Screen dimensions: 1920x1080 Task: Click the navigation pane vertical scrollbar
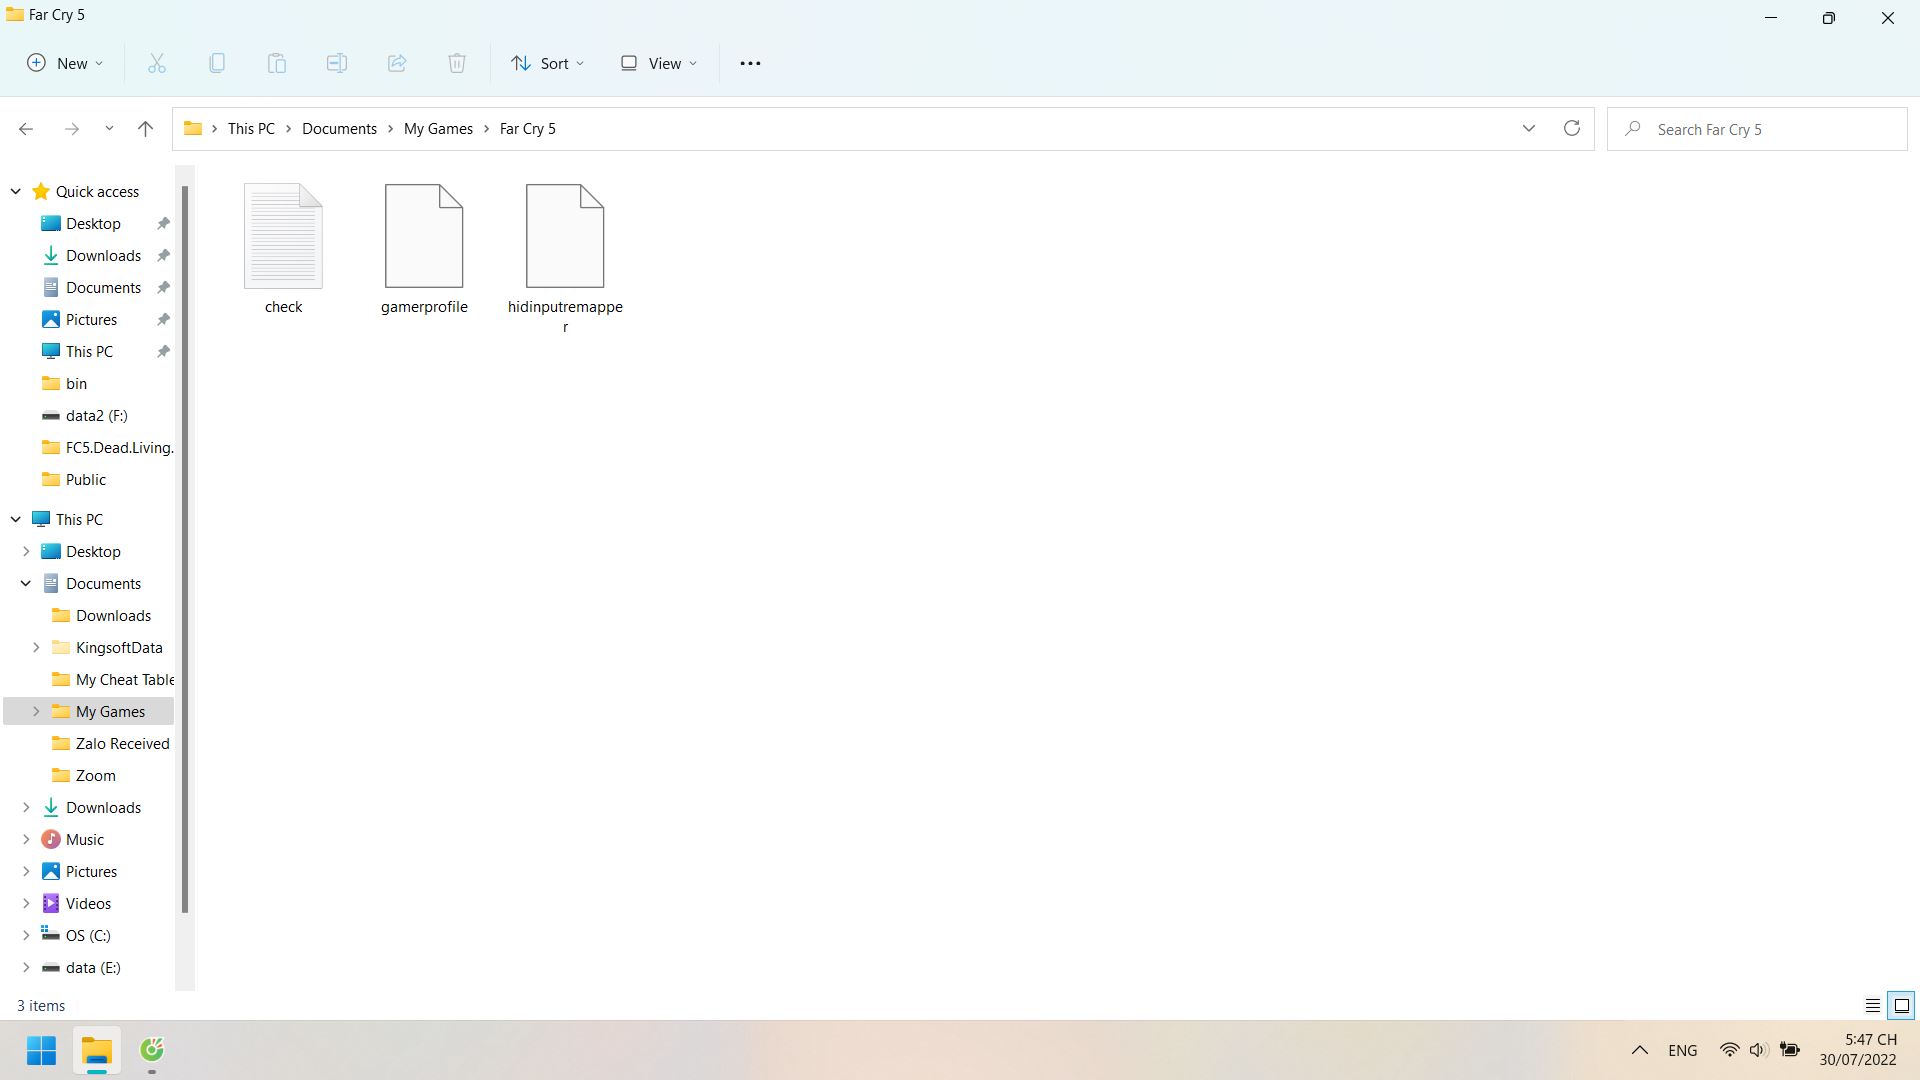(x=185, y=550)
